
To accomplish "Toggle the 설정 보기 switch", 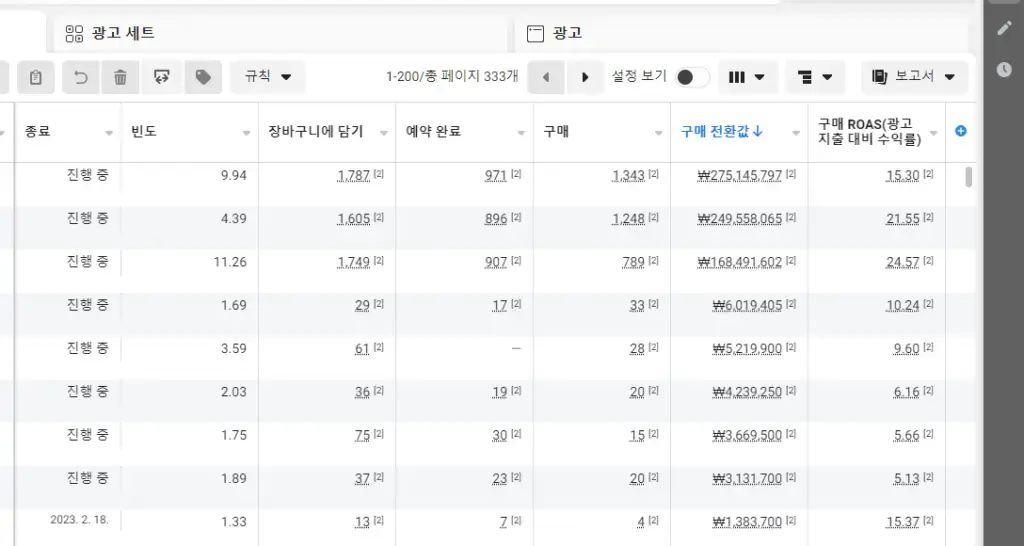I will [x=692, y=77].
